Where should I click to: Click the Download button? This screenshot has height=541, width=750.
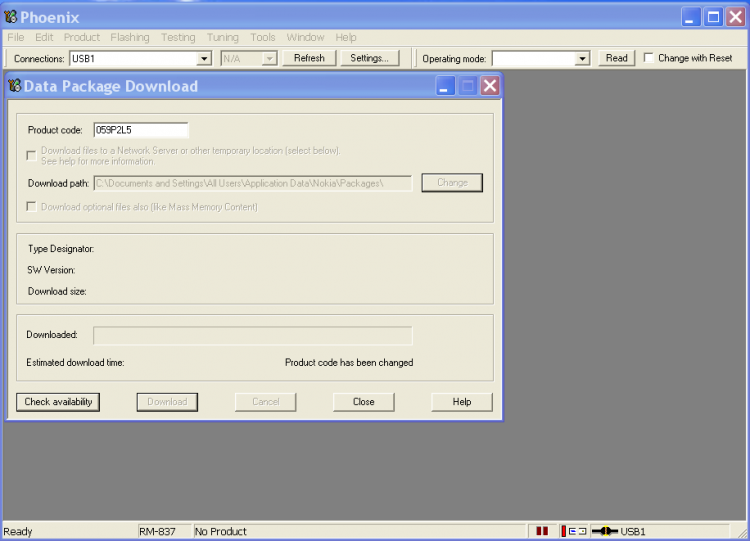tap(167, 402)
